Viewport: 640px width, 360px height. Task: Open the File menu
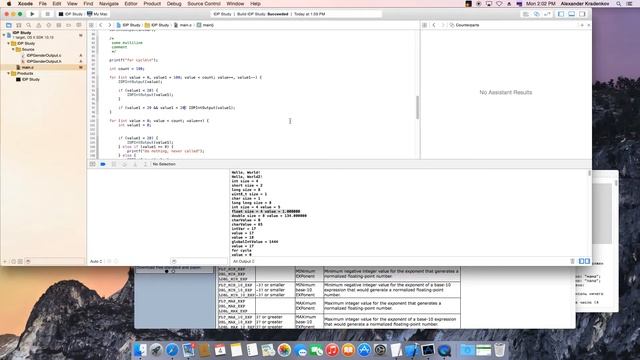[42, 4]
